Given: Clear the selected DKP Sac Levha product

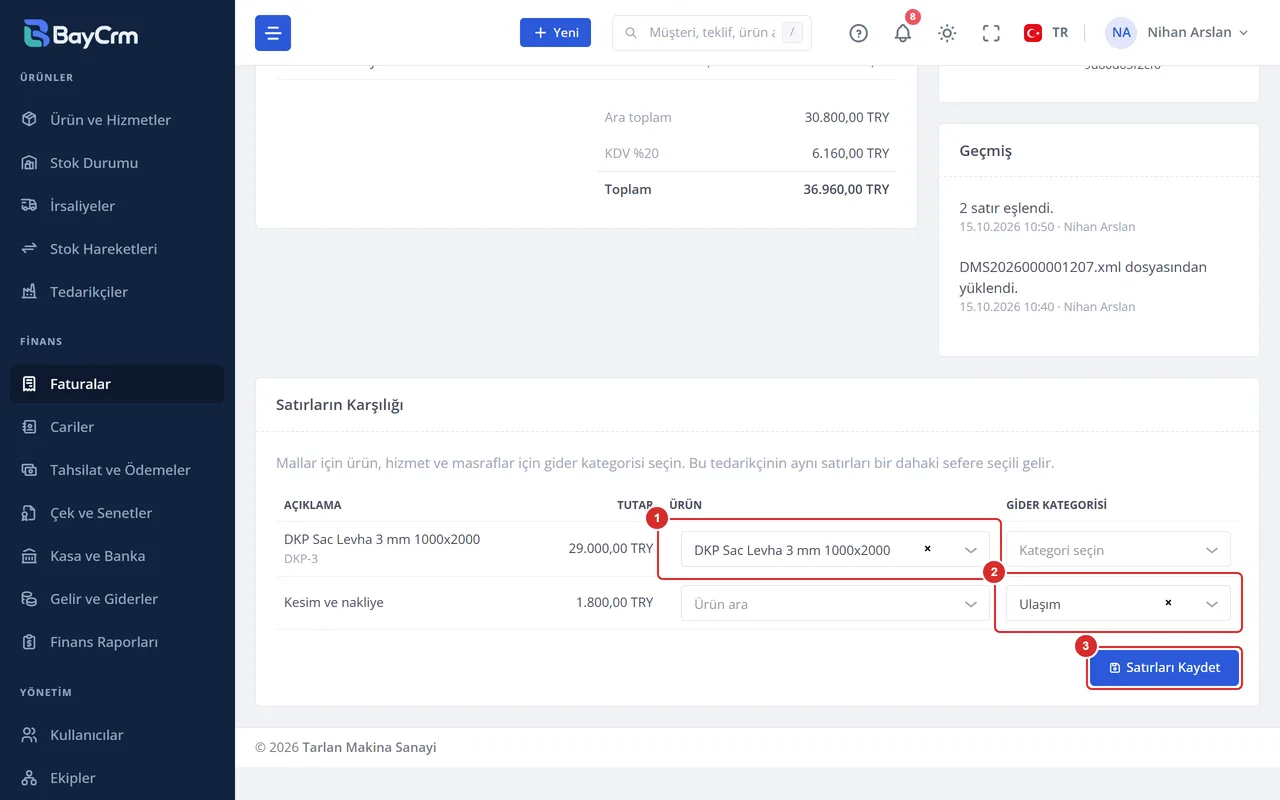Looking at the screenshot, I should tap(927, 549).
